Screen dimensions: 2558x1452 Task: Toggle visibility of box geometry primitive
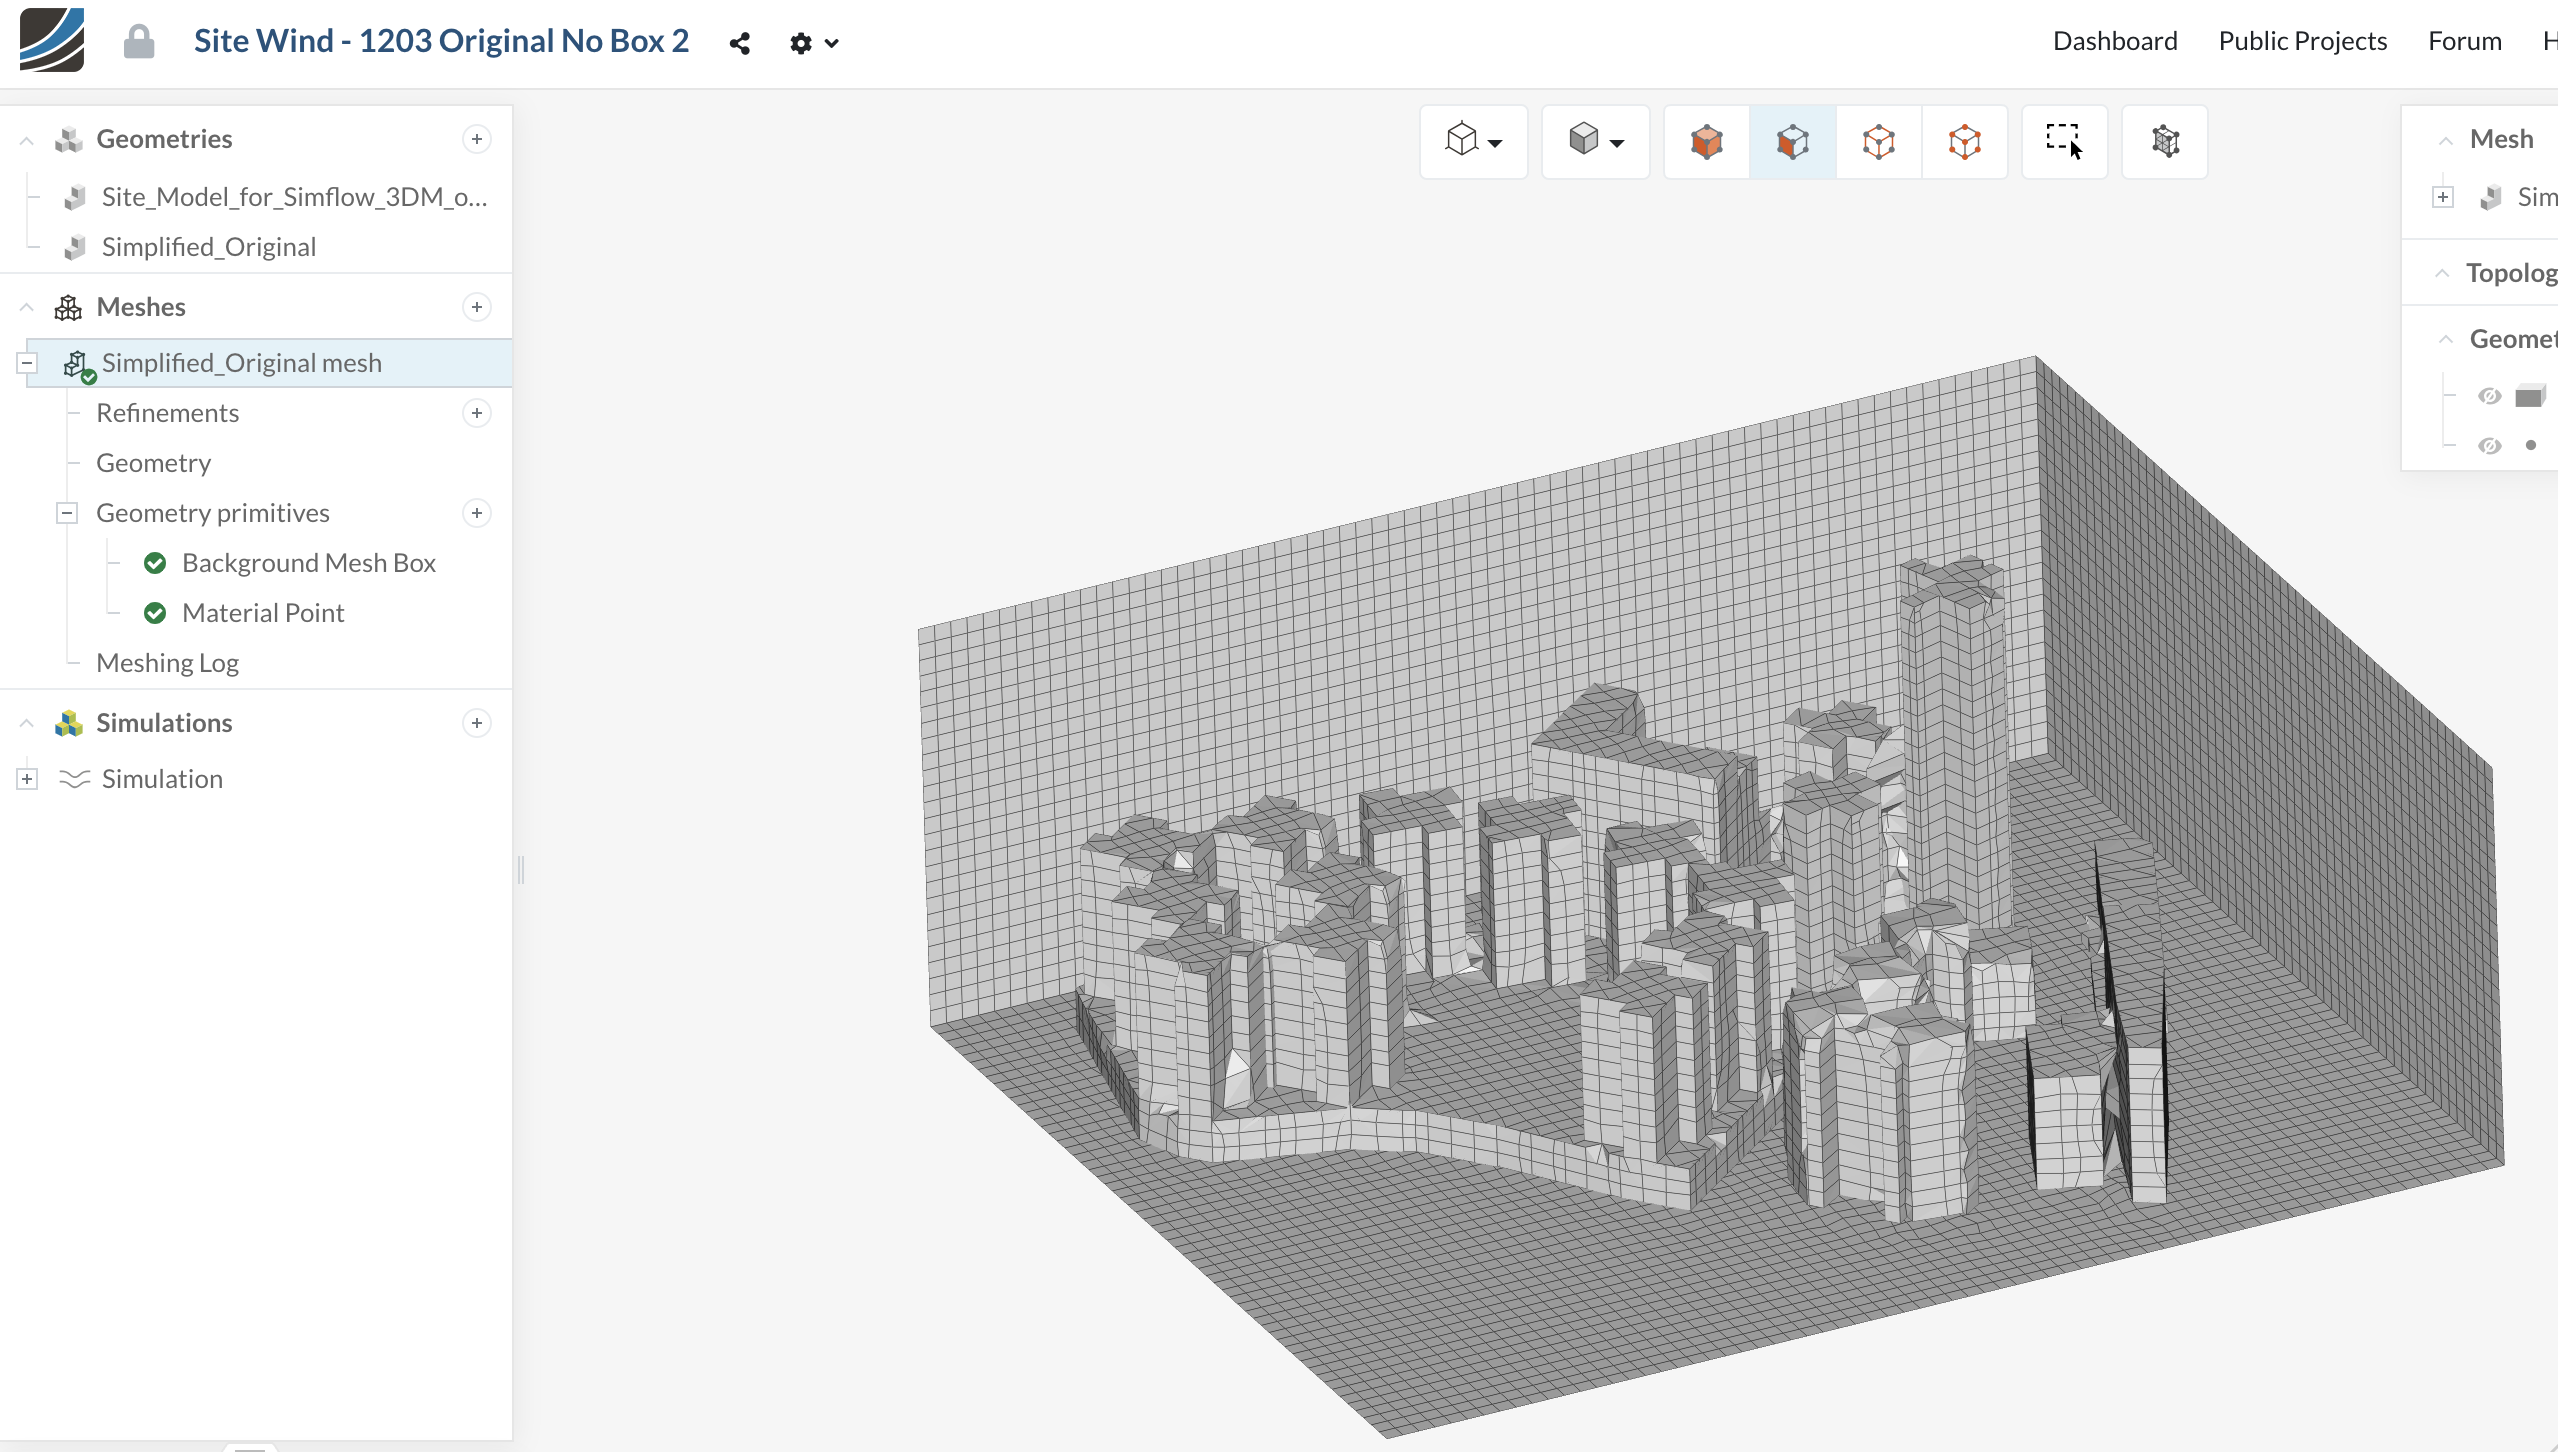point(2489,396)
